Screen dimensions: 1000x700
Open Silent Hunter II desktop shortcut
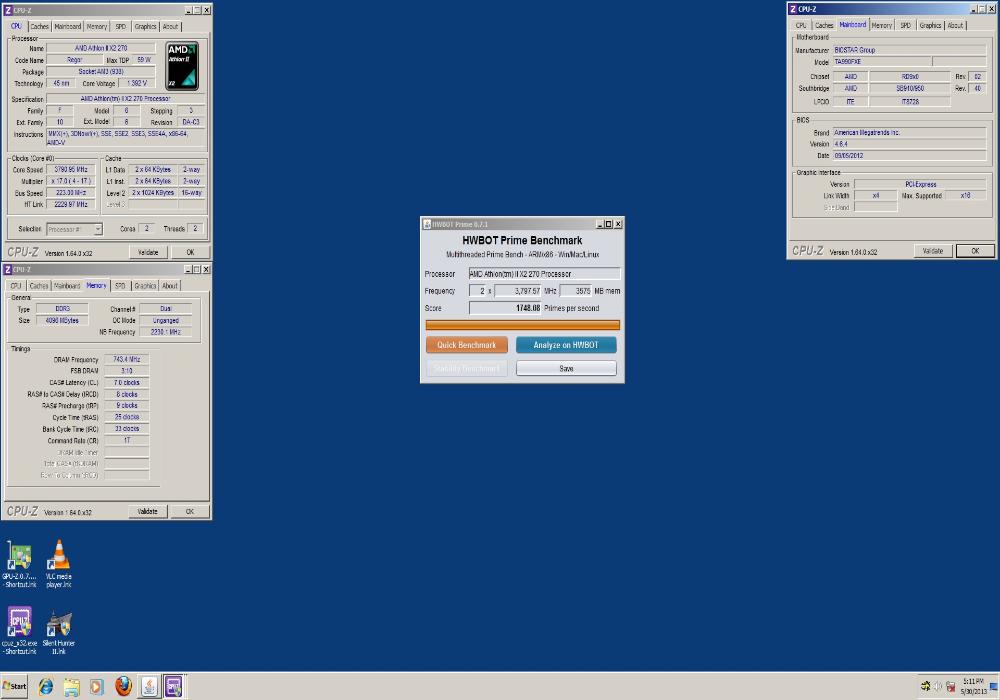click(58, 631)
